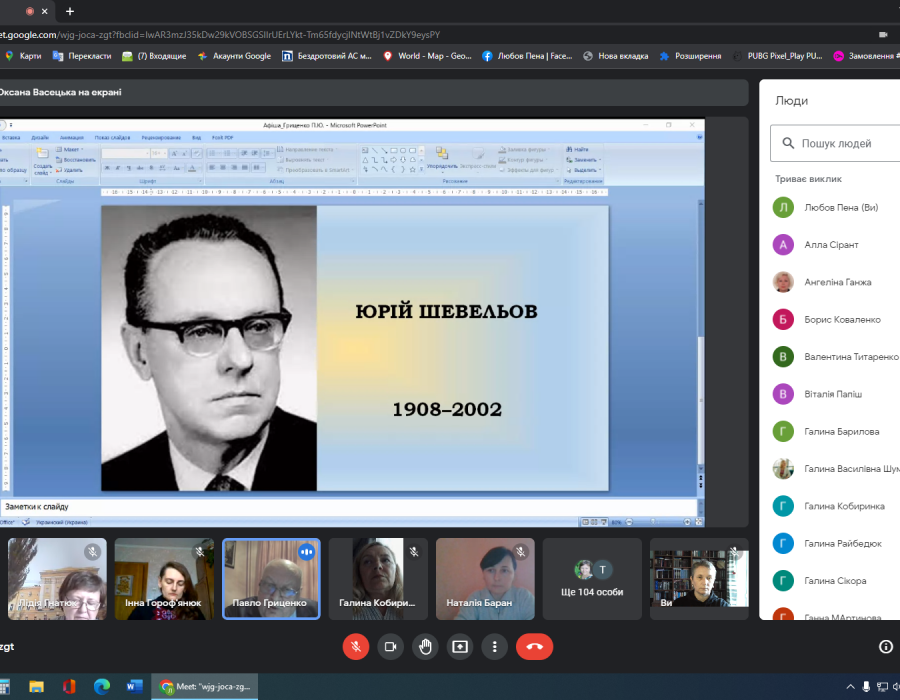This screenshot has width=900, height=700.
Task: Raise hand in the meeting
Action: pos(425,646)
